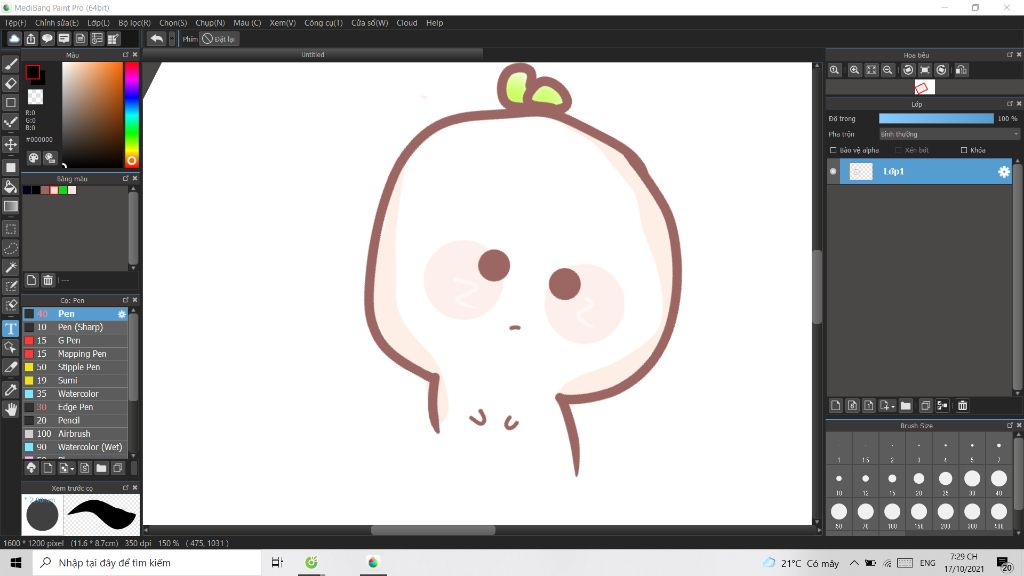Viewport: 1024px width, 576px height.
Task: Open Cloud menu
Action: coord(406,23)
